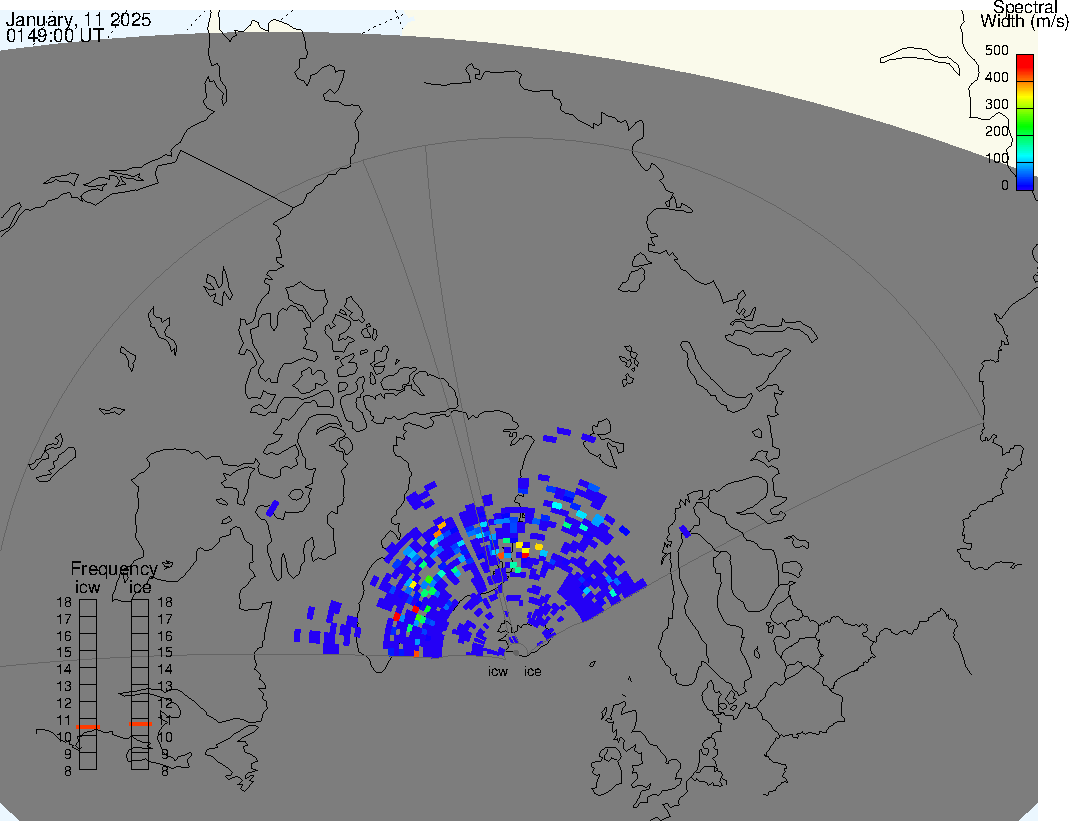
Task: Click the 200 color scale label
Action: [x=996, y=131]
